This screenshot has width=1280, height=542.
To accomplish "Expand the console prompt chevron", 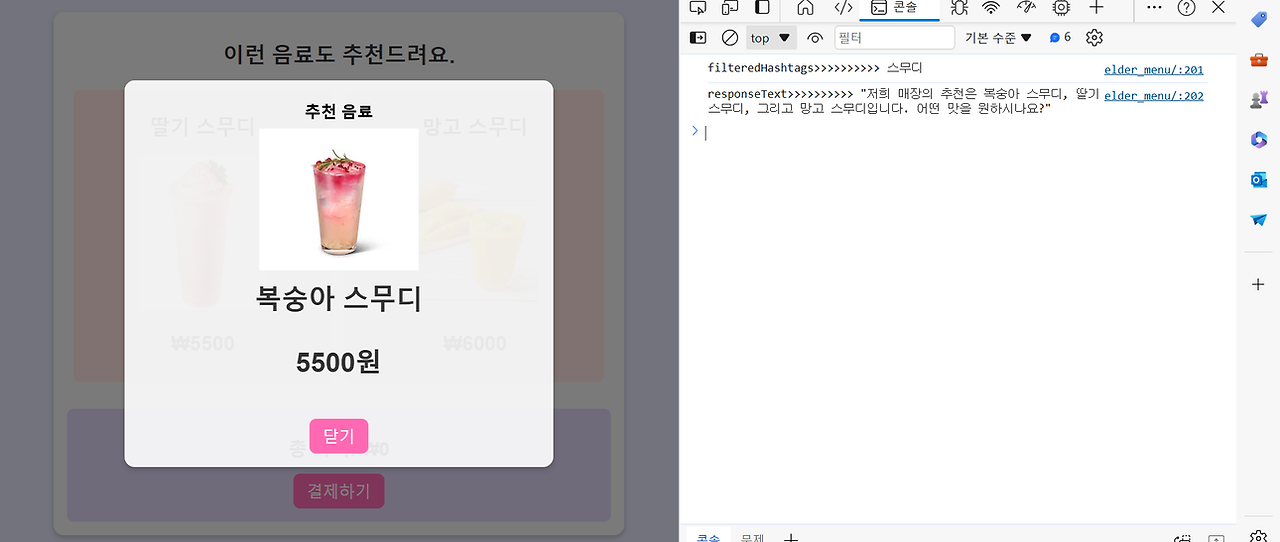I will point(694,131).
